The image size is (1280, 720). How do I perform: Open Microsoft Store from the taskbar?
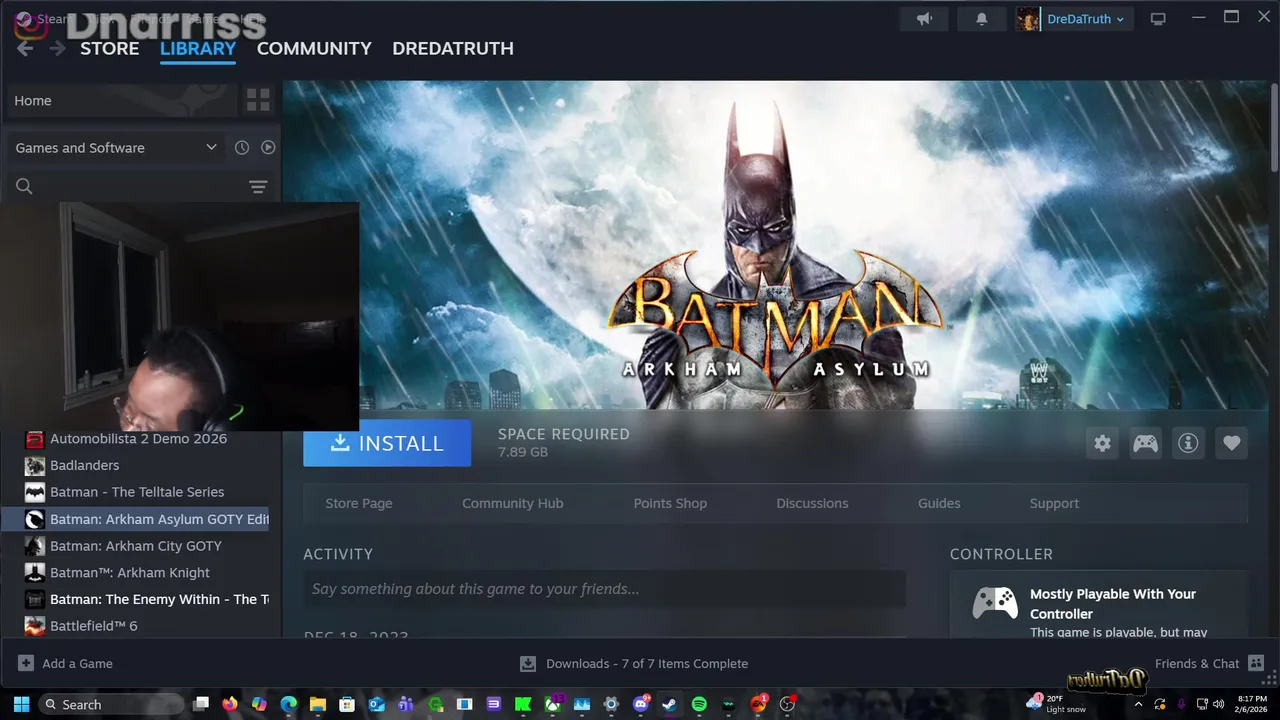click(347, 704)
